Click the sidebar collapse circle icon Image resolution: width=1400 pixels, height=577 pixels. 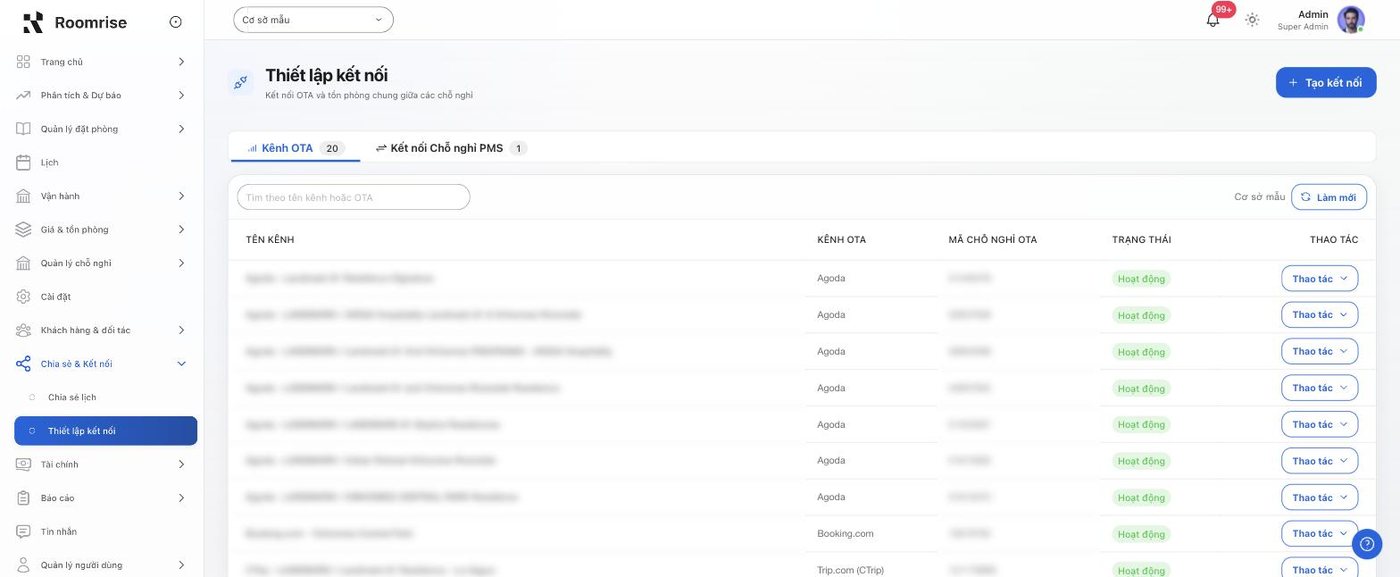pos(176,22)
